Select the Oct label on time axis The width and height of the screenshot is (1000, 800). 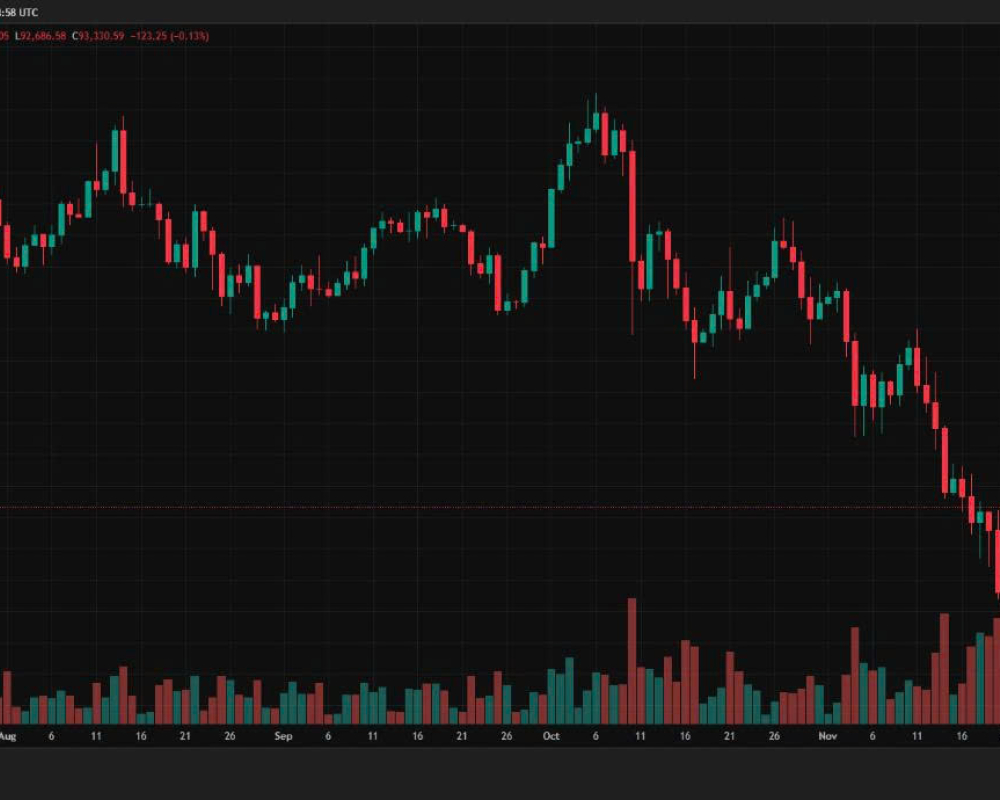click(550, 736)
